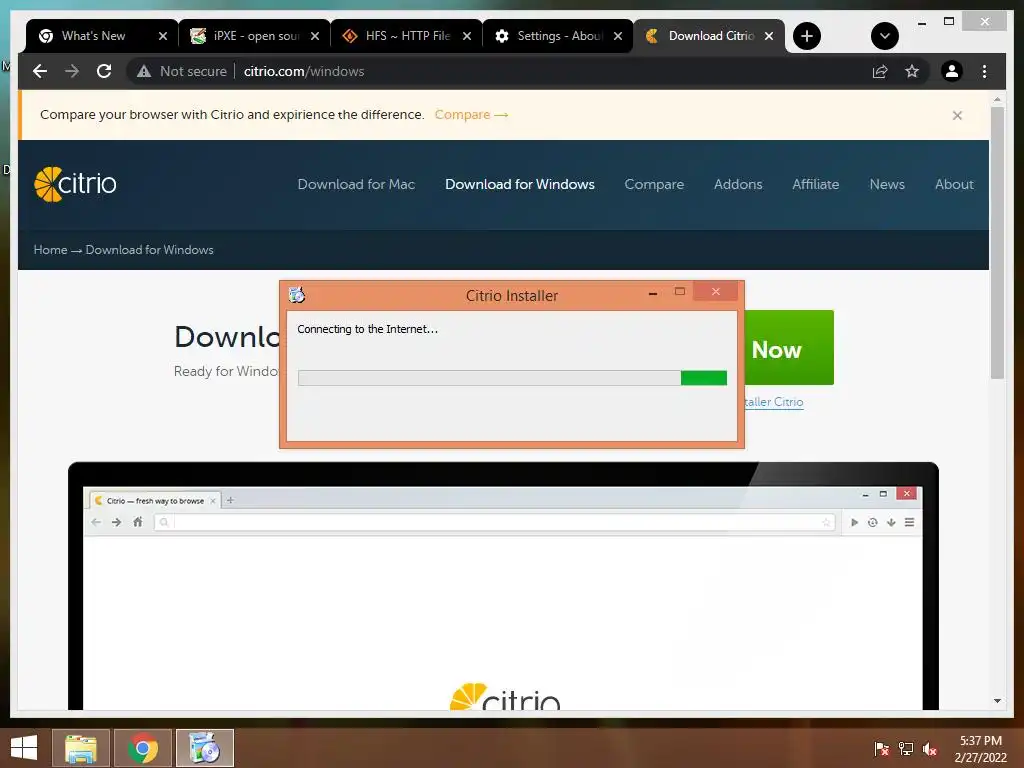Click the installer green progress bar
The height and width of the screenshot is (768, 1024).
513,377
